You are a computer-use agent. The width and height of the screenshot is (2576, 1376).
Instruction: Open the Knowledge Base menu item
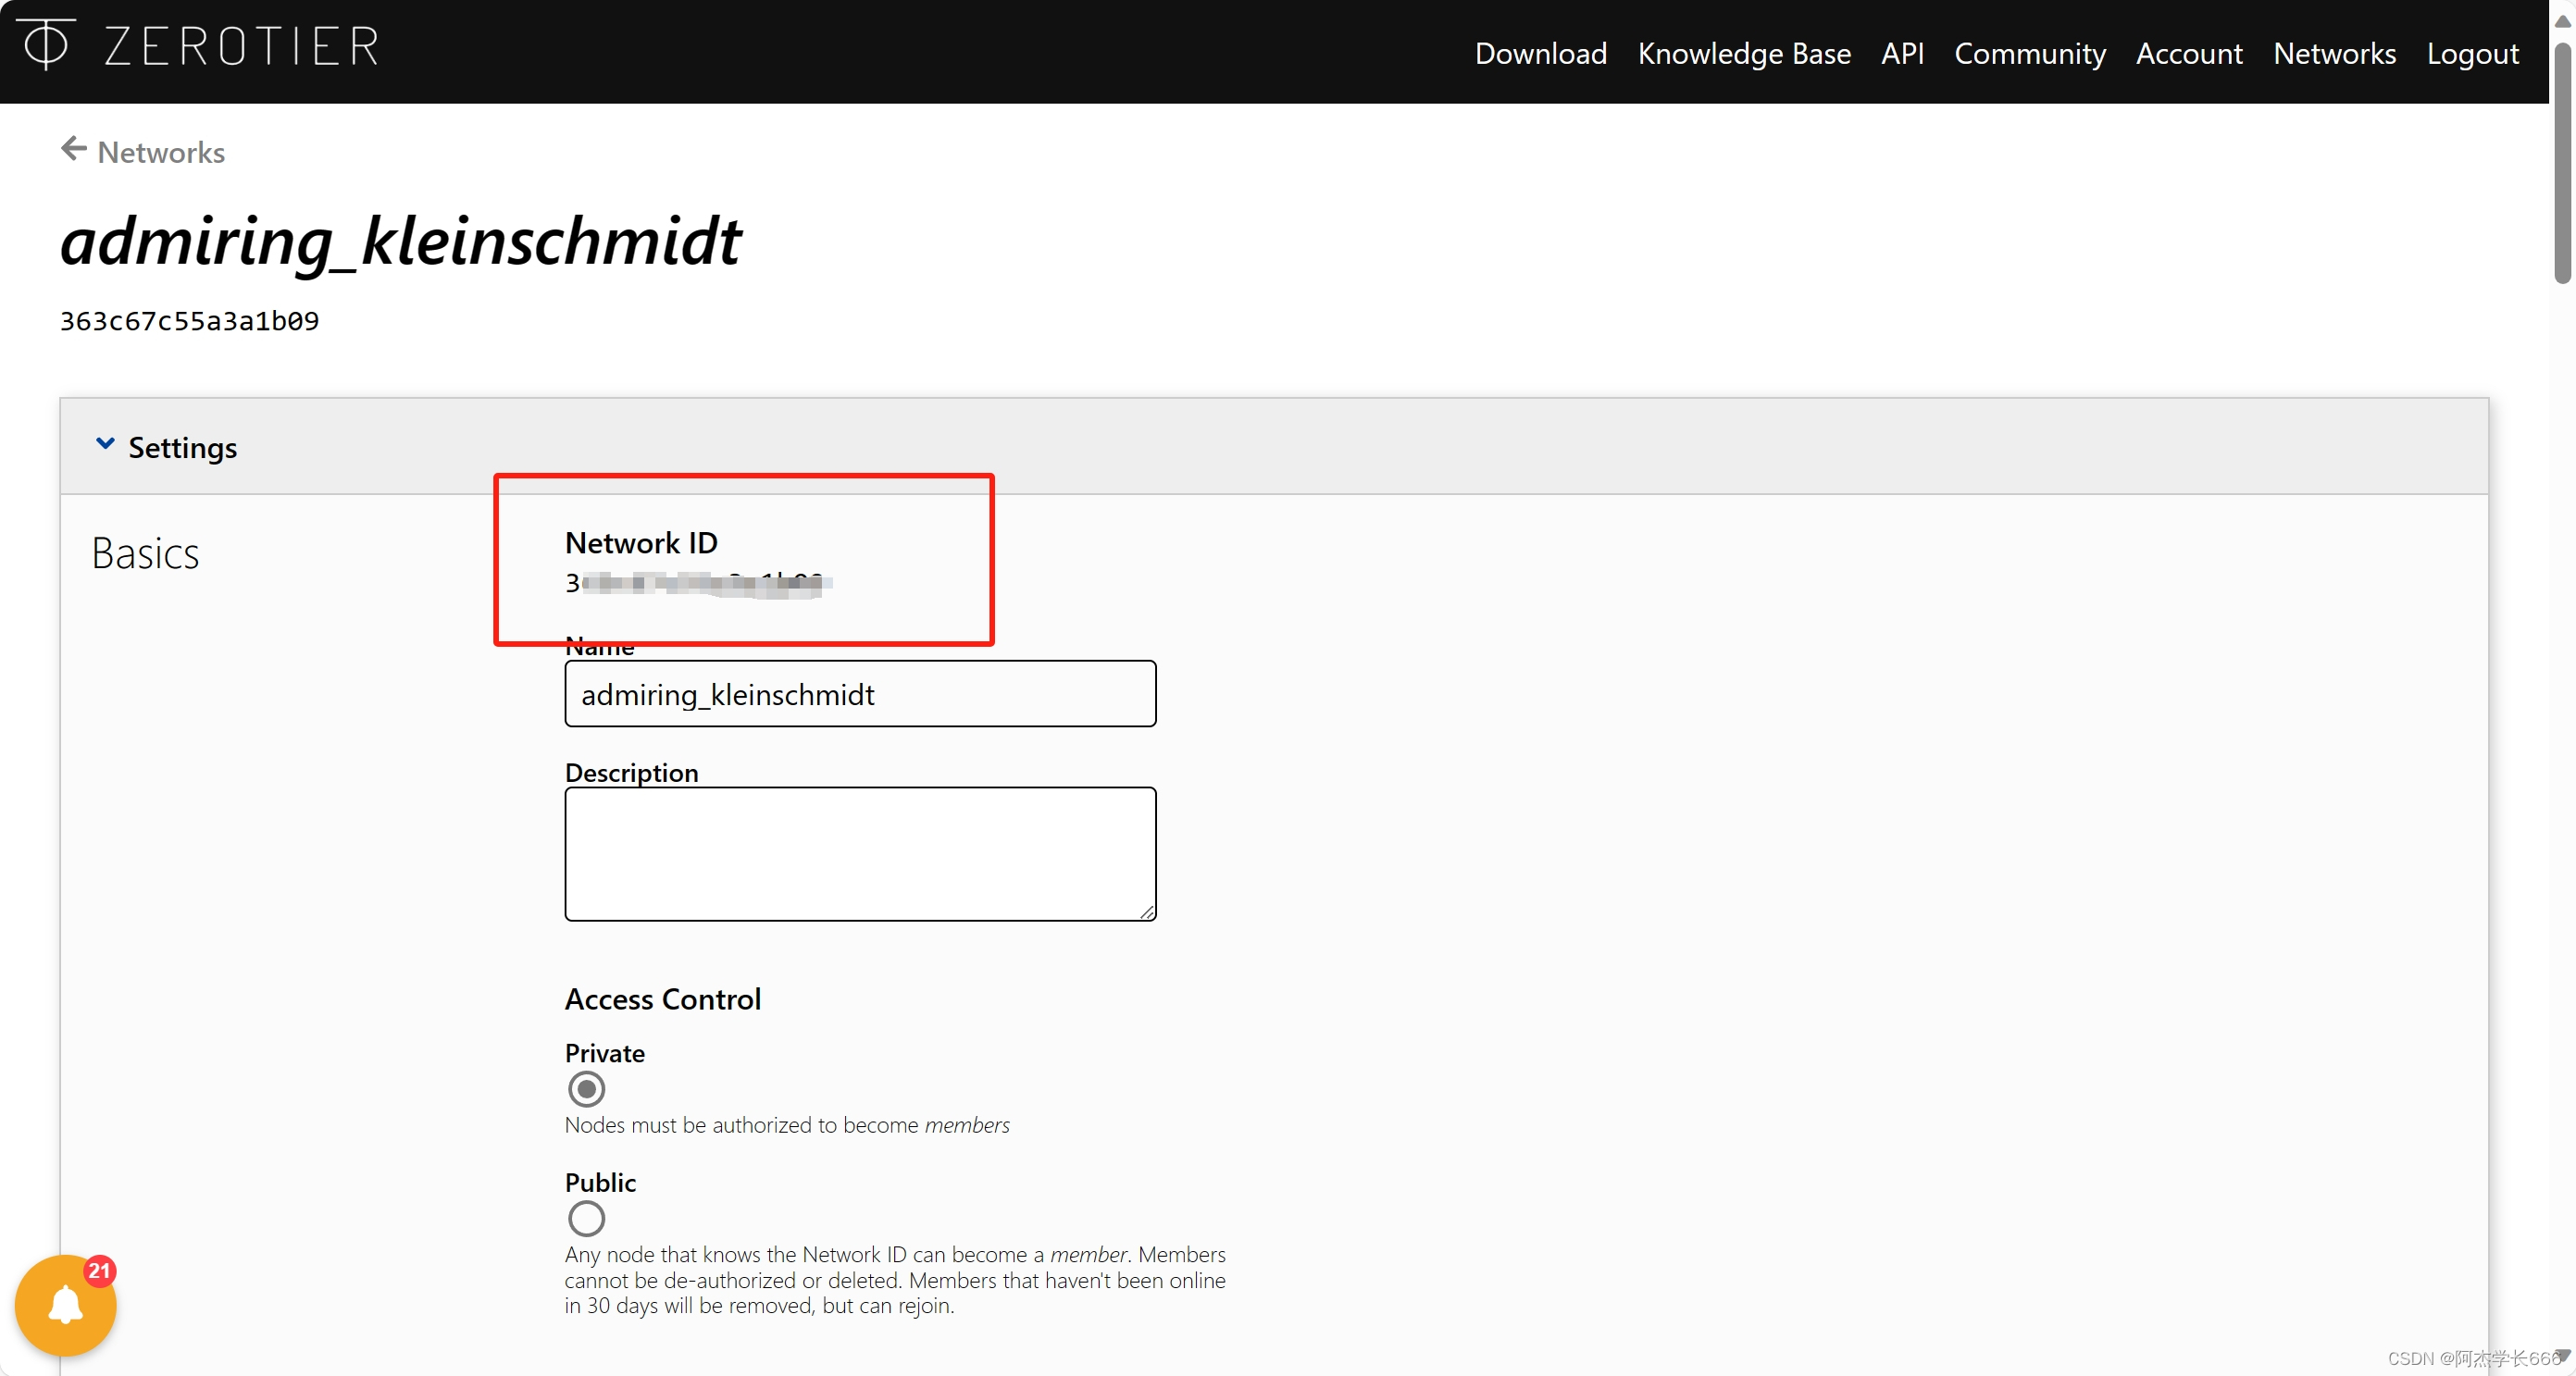[1743, 53]
